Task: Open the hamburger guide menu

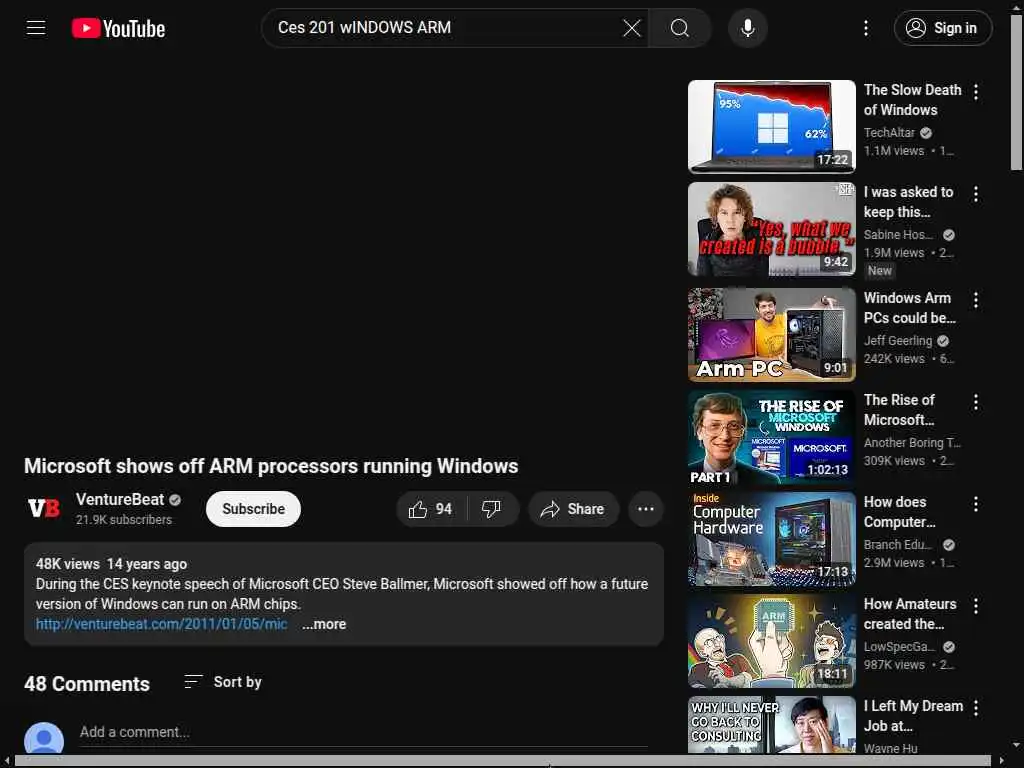Action: point(36,28)
